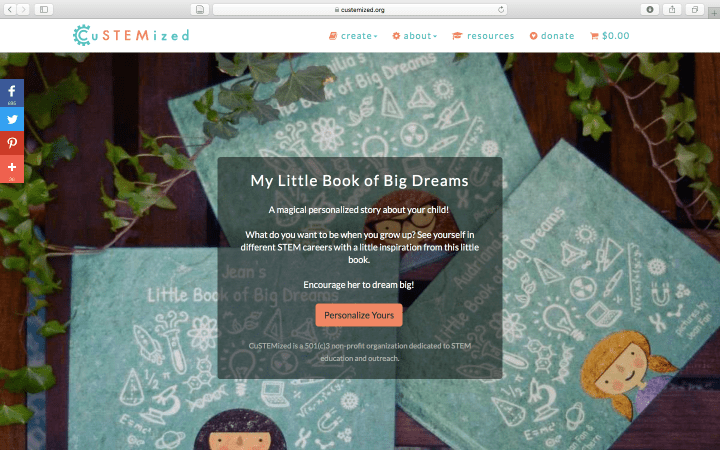
Task: Expand the about dropdown menu
Action: 415,36
